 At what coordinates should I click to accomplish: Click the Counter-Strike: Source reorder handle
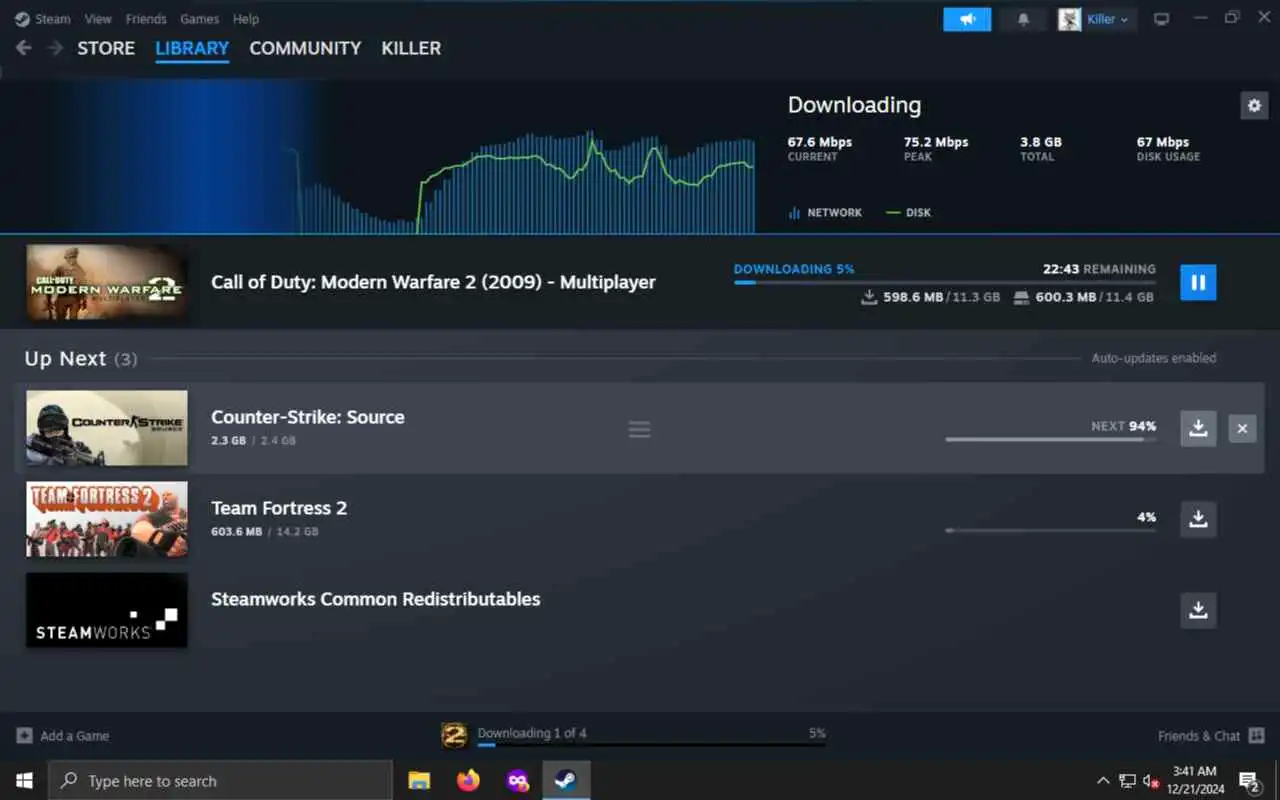pyautogui.click(x=639, y=429)
